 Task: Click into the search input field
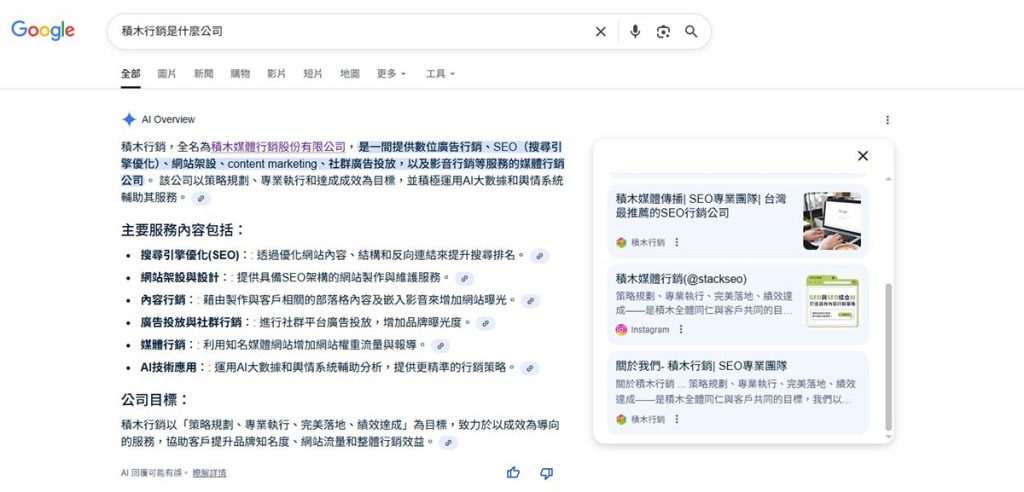(350, 32)
